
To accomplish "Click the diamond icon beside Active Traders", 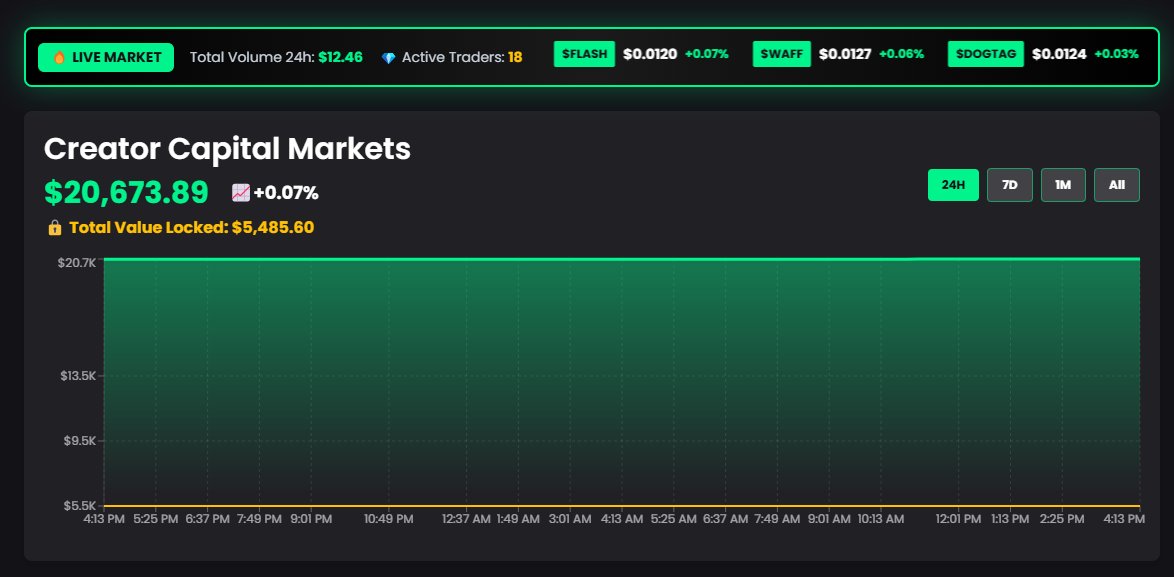I will point(388,58).
